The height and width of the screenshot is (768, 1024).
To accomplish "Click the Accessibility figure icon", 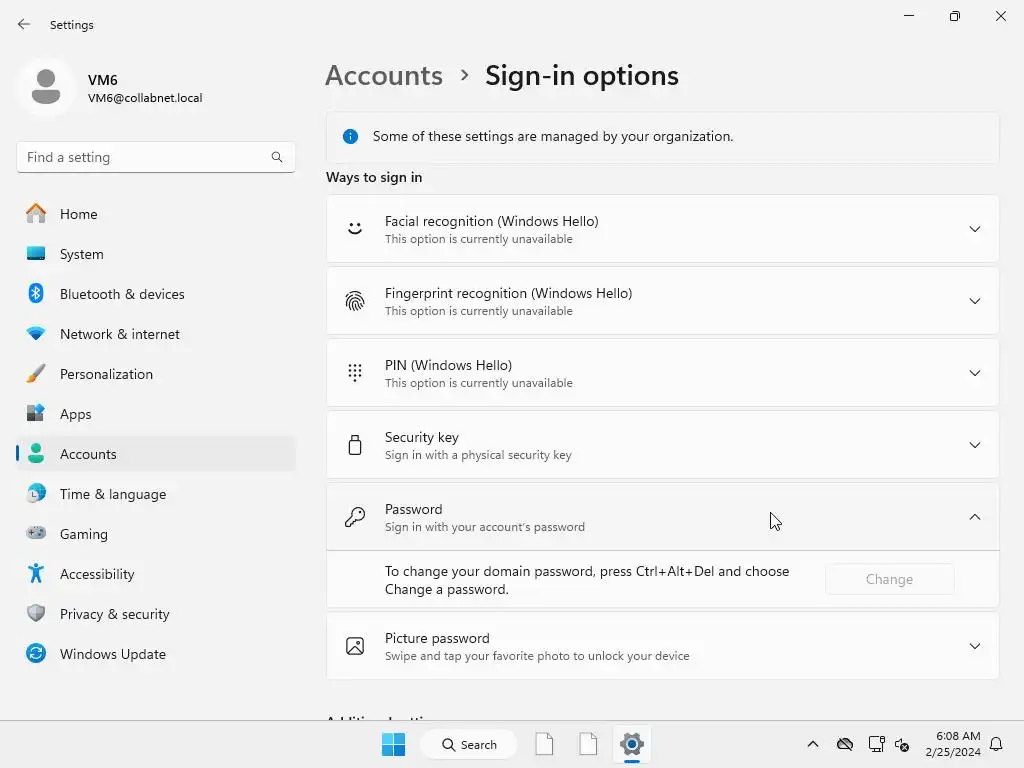I will tap(36, 573).
